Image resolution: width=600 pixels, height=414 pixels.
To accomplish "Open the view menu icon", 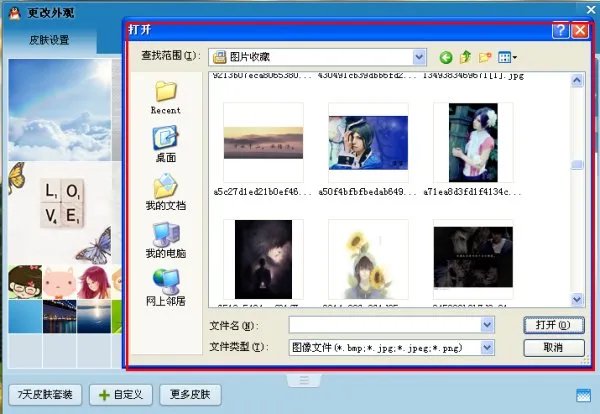I will 507,57.
